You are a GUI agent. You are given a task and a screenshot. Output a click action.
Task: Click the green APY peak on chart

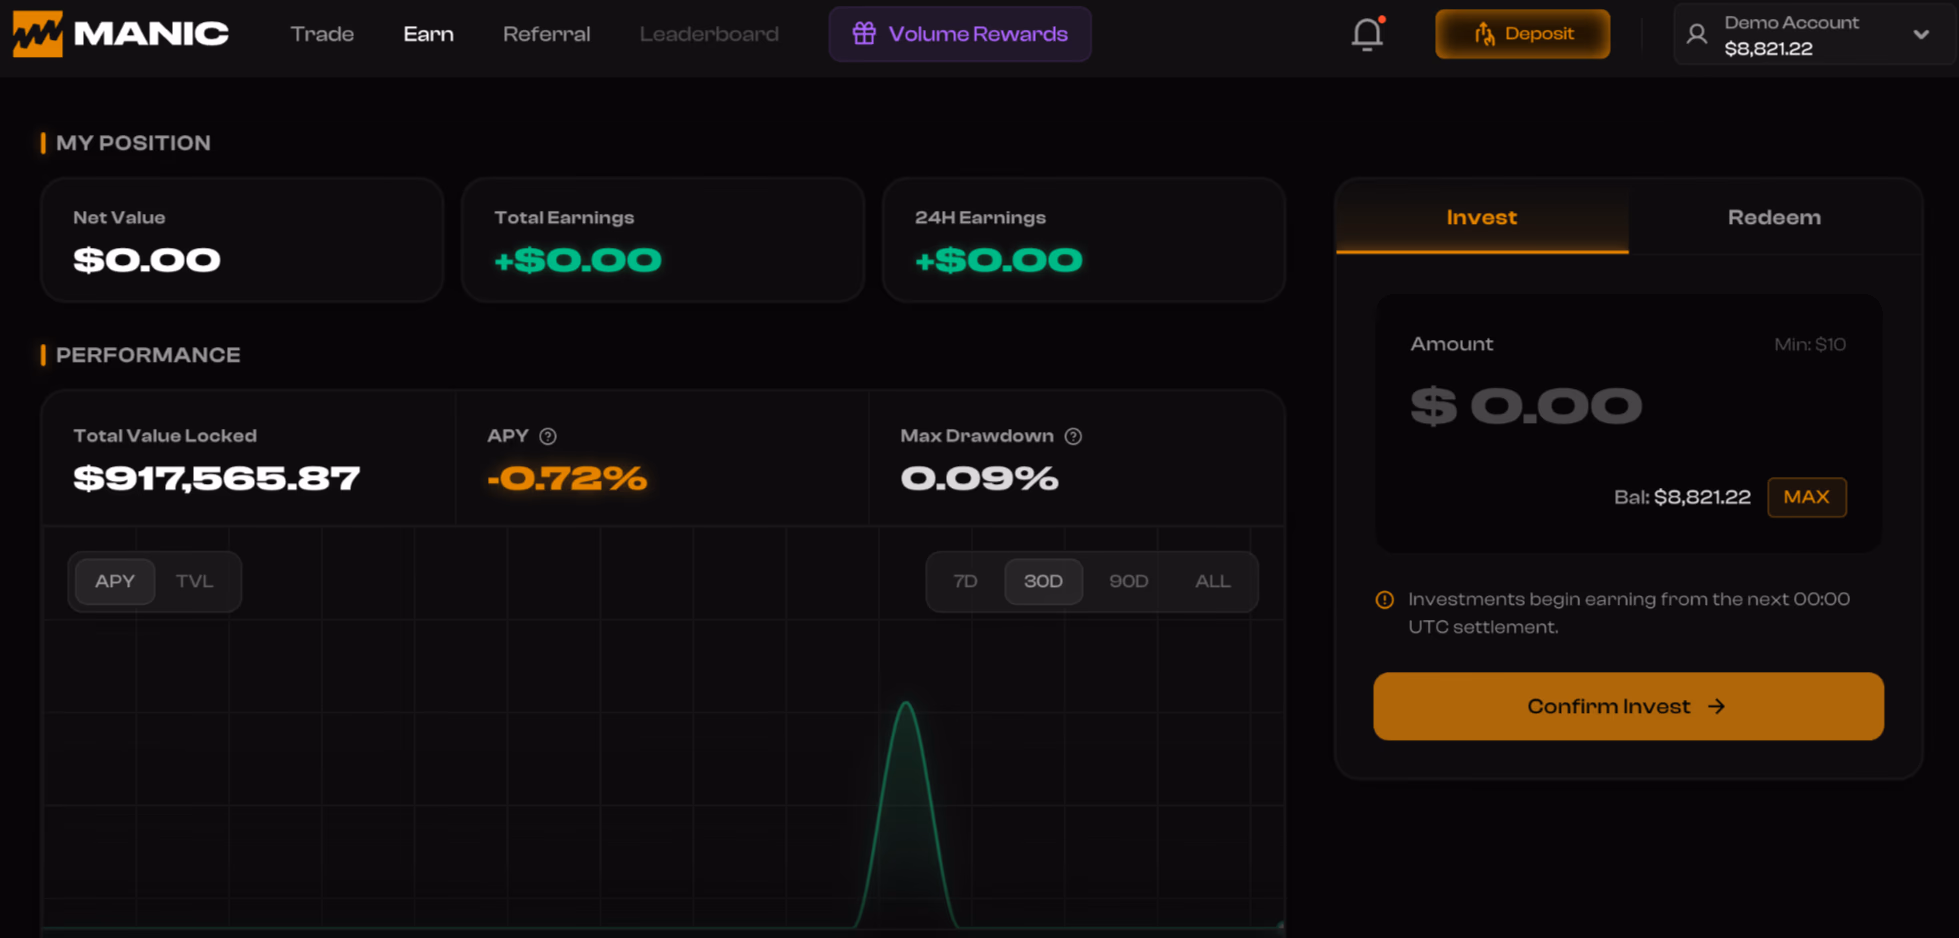tap(906, 705)
